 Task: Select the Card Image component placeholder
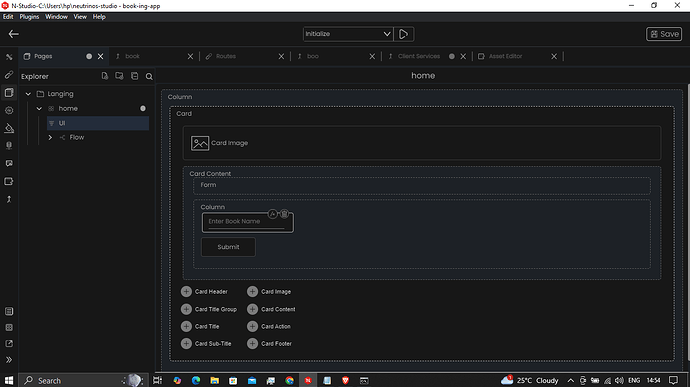point(422,143)
